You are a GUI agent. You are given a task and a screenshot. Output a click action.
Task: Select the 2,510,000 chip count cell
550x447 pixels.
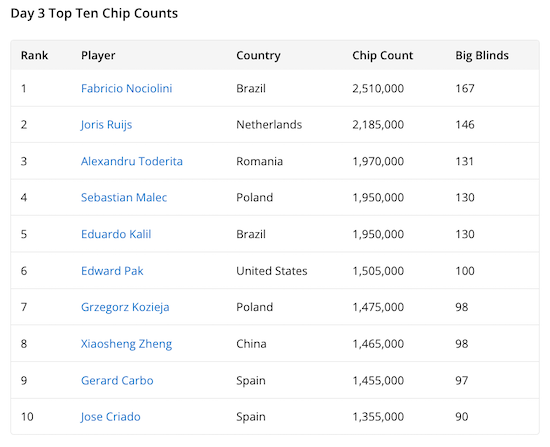(378, 88)
